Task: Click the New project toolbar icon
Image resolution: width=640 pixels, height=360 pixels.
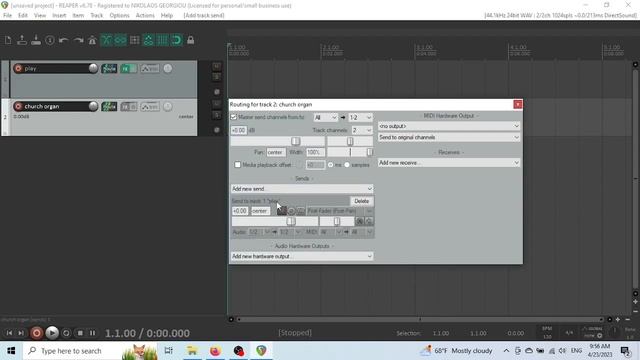Action: (x=8, y=40)
